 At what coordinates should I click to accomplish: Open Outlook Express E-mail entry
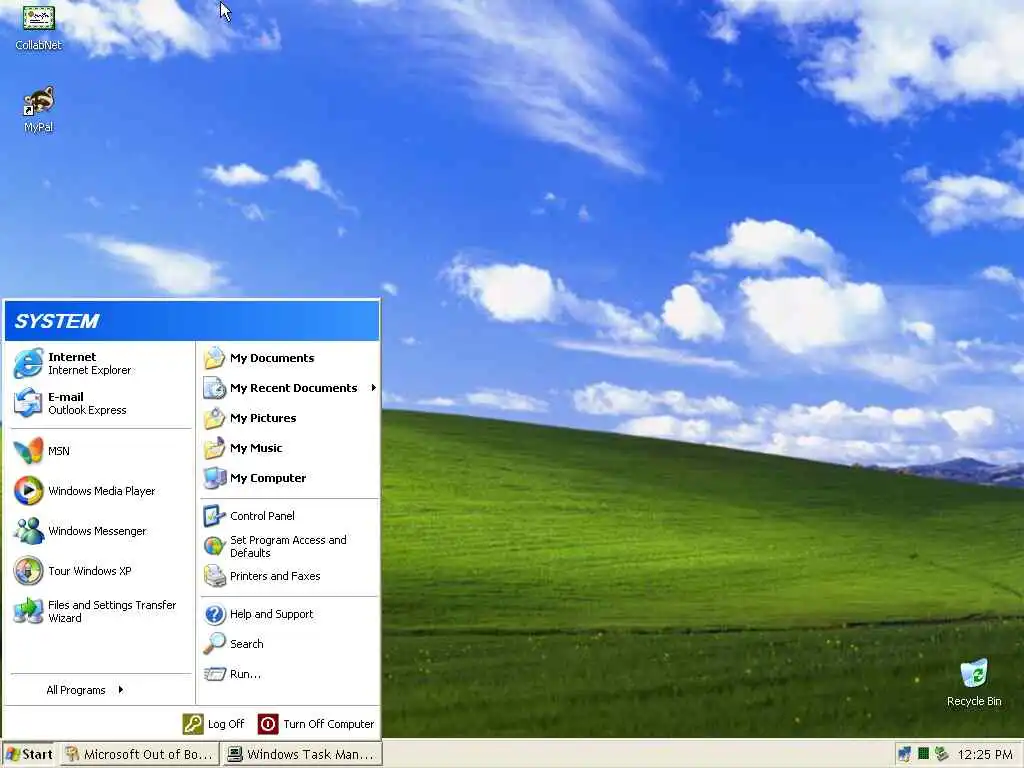tap(101, 404)
